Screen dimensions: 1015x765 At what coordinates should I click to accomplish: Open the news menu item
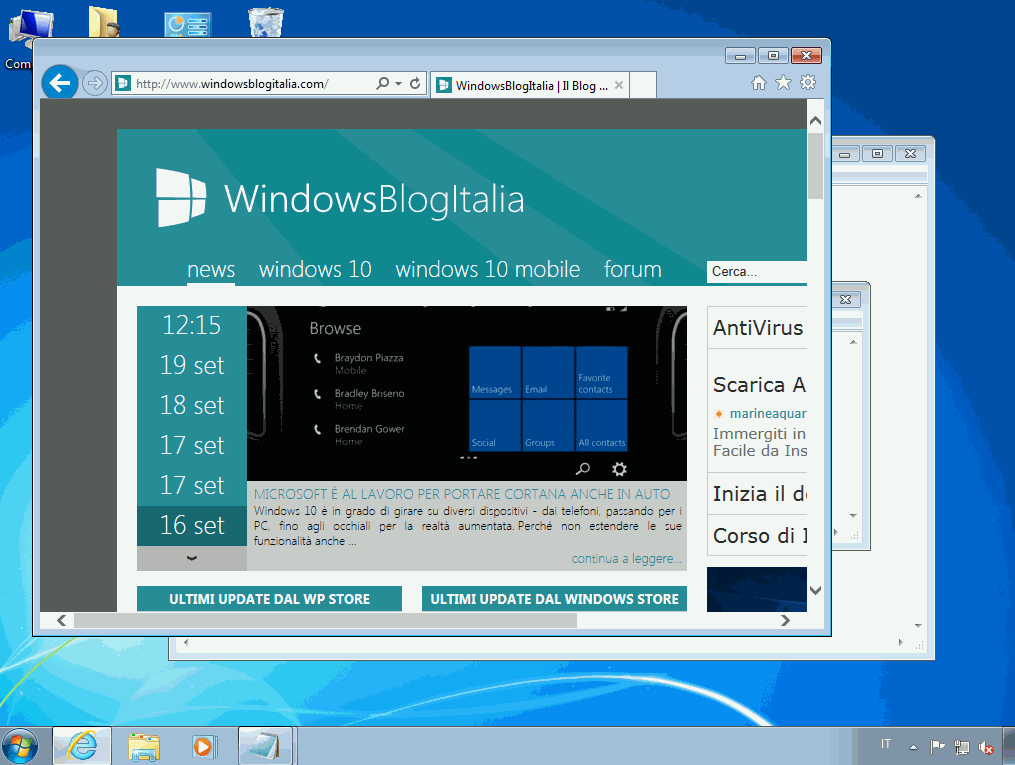211,269
